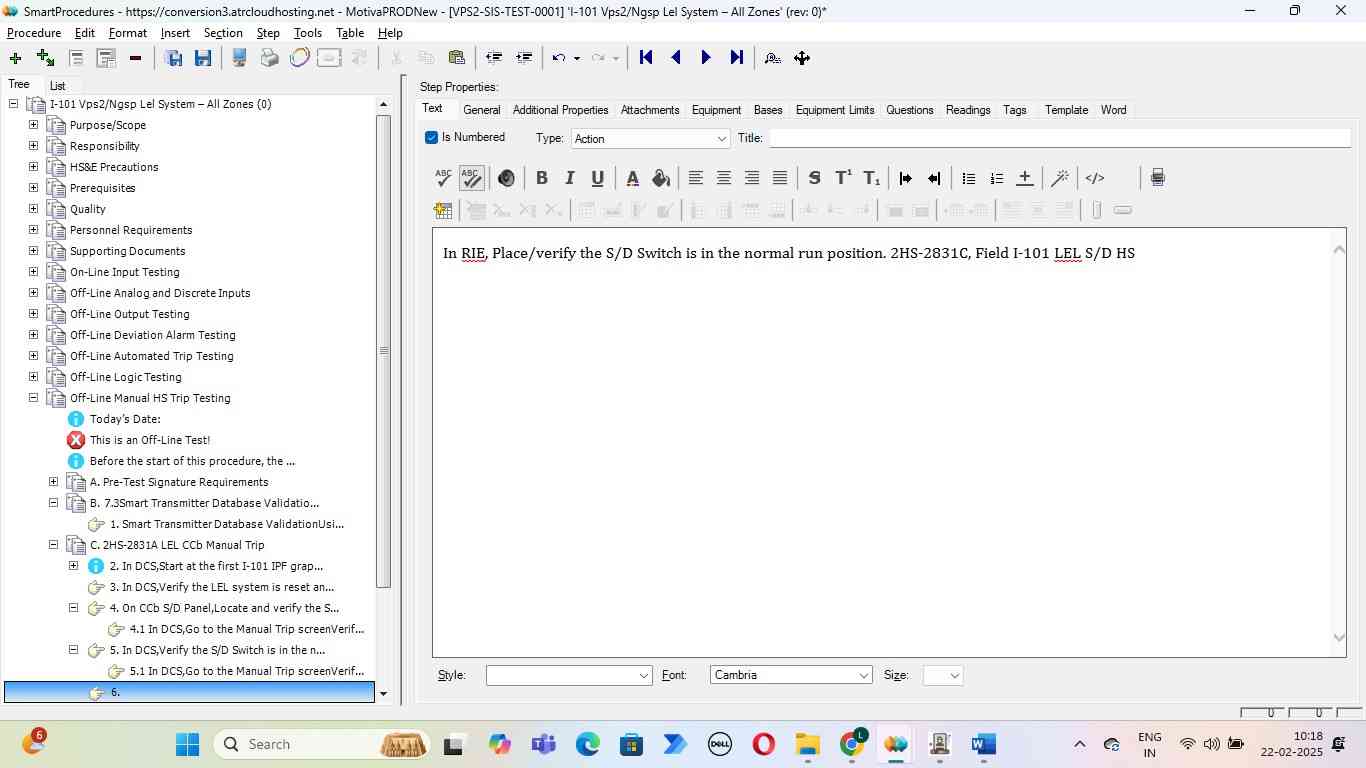This screenshot has height=768, width=1366.
Task: Switch to the Attachments tab
Action: [x=650, y=110]
